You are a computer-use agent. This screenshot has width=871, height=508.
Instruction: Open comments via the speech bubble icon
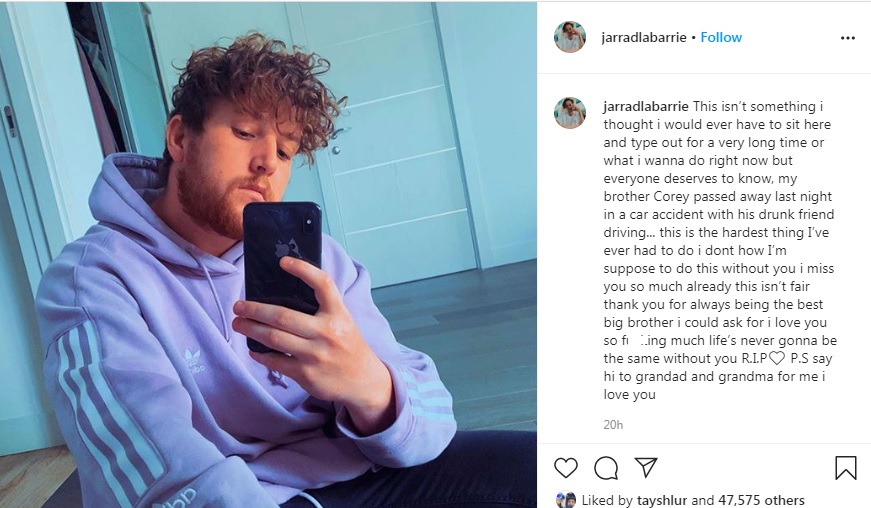coord(605,468)
